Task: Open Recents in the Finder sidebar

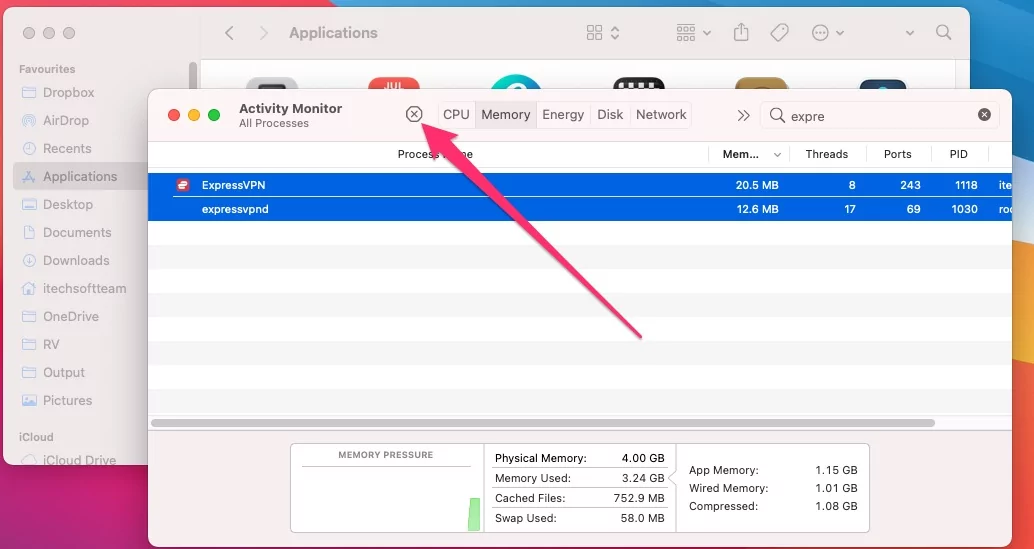Action: tap(67, 149)
